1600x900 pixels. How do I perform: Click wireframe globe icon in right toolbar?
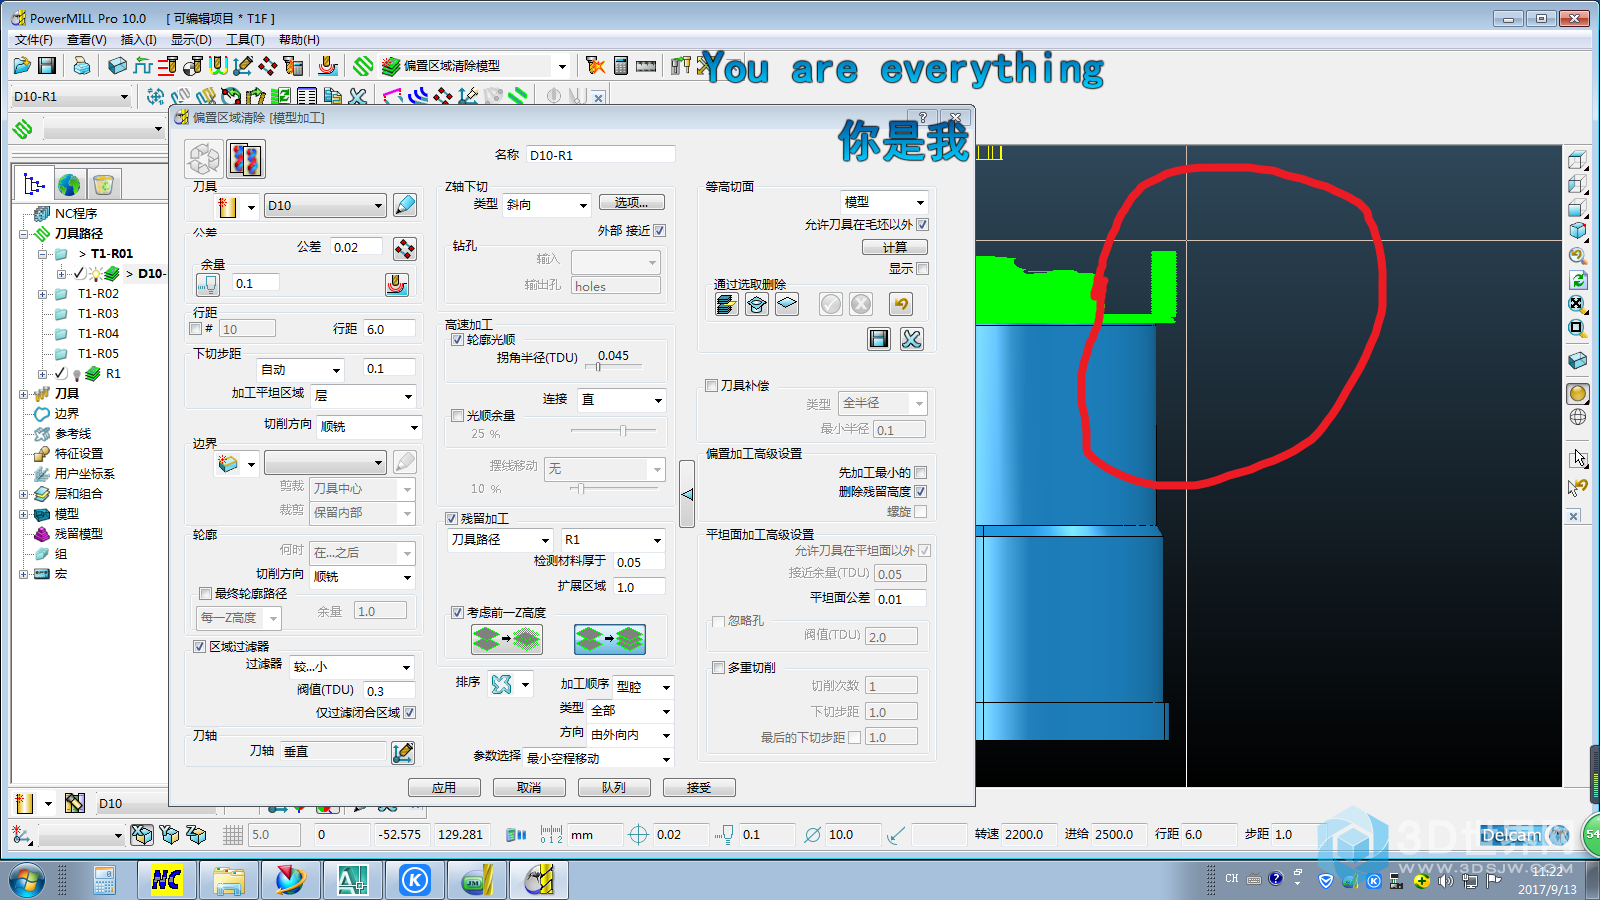(x=1578, y=417)
